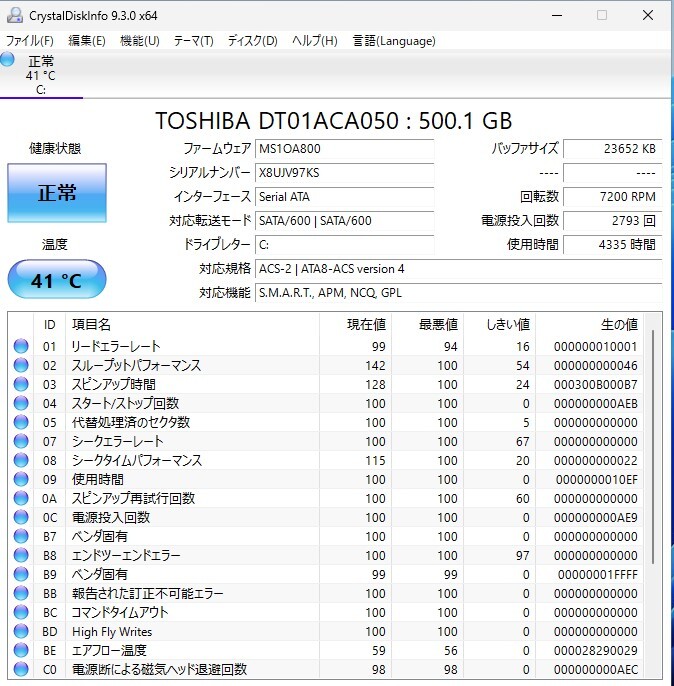The height and width of the screenshot is (686, 674).
Task: Close the CrystalDiskInfo window
Action: click(x=648, y=15)
